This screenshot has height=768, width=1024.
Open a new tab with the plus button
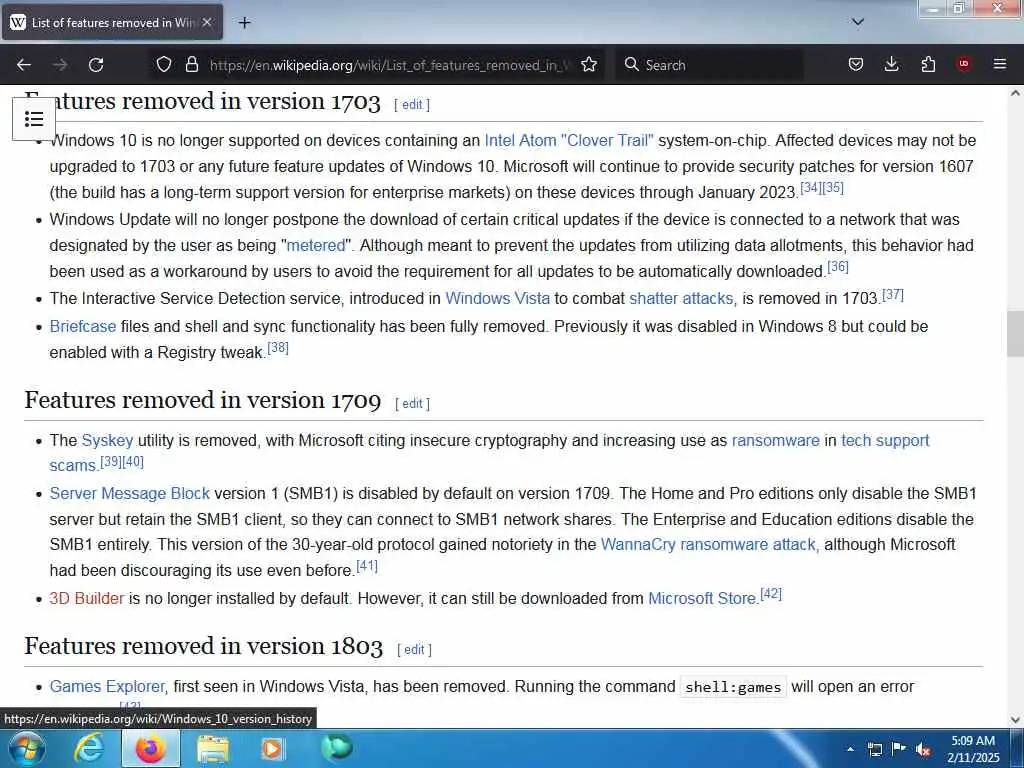(244, 23)
